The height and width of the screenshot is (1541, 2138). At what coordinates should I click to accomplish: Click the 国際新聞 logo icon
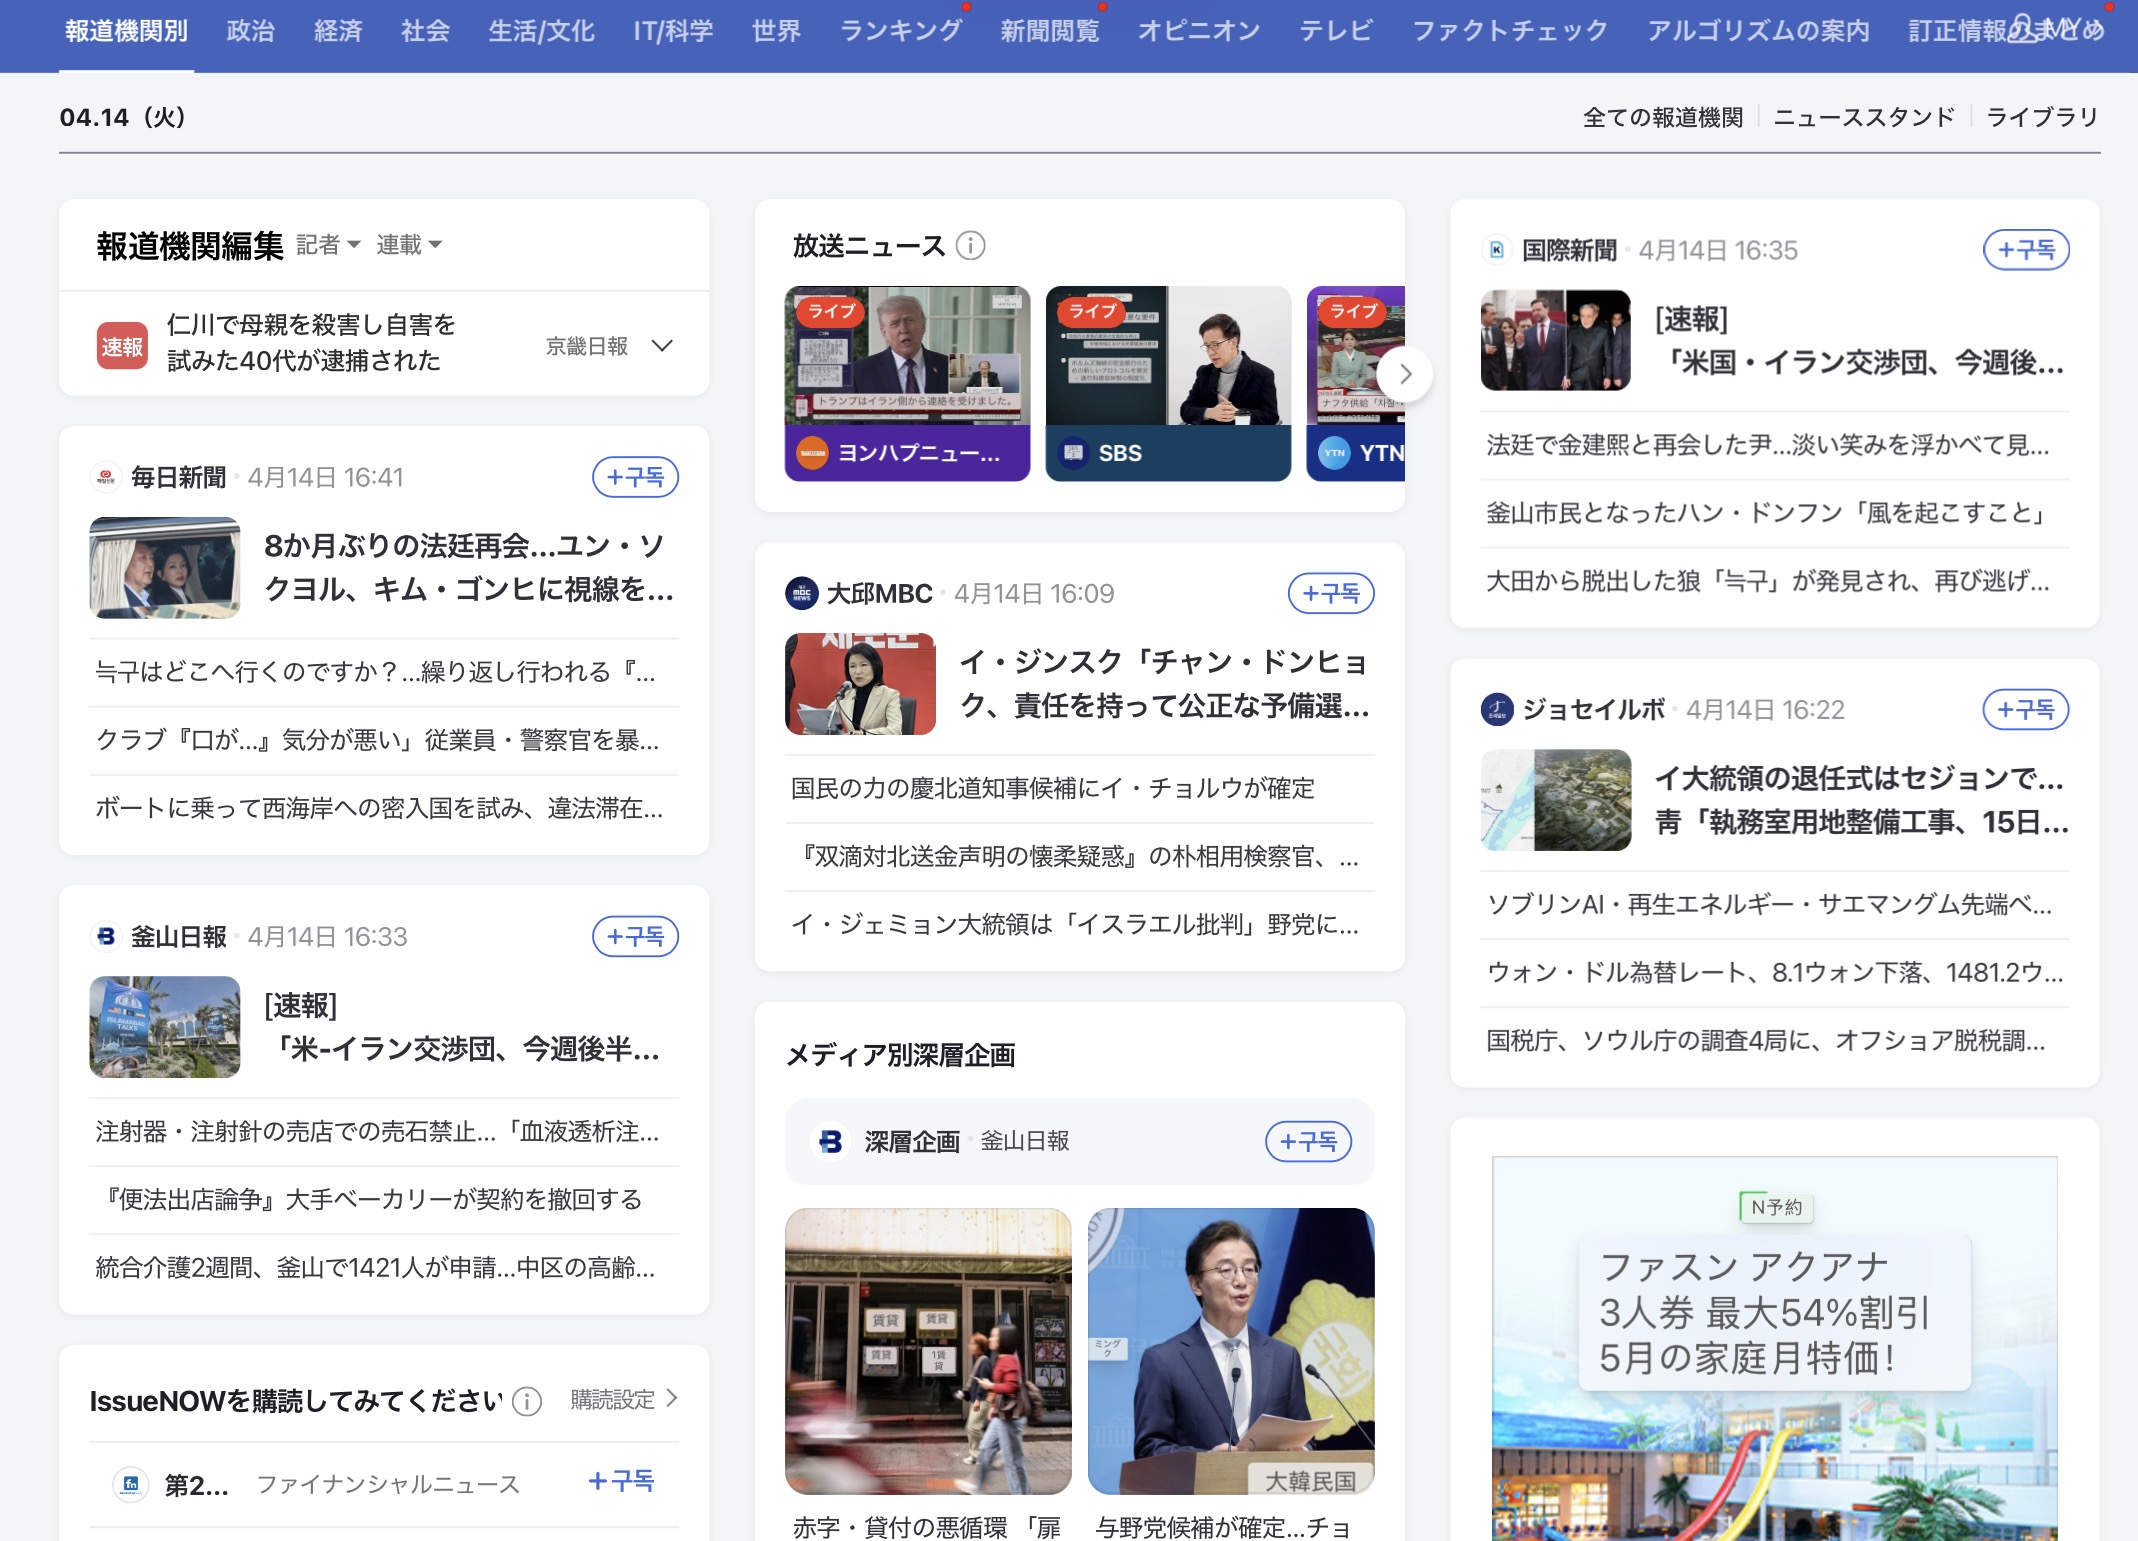tap(1497, 250)
